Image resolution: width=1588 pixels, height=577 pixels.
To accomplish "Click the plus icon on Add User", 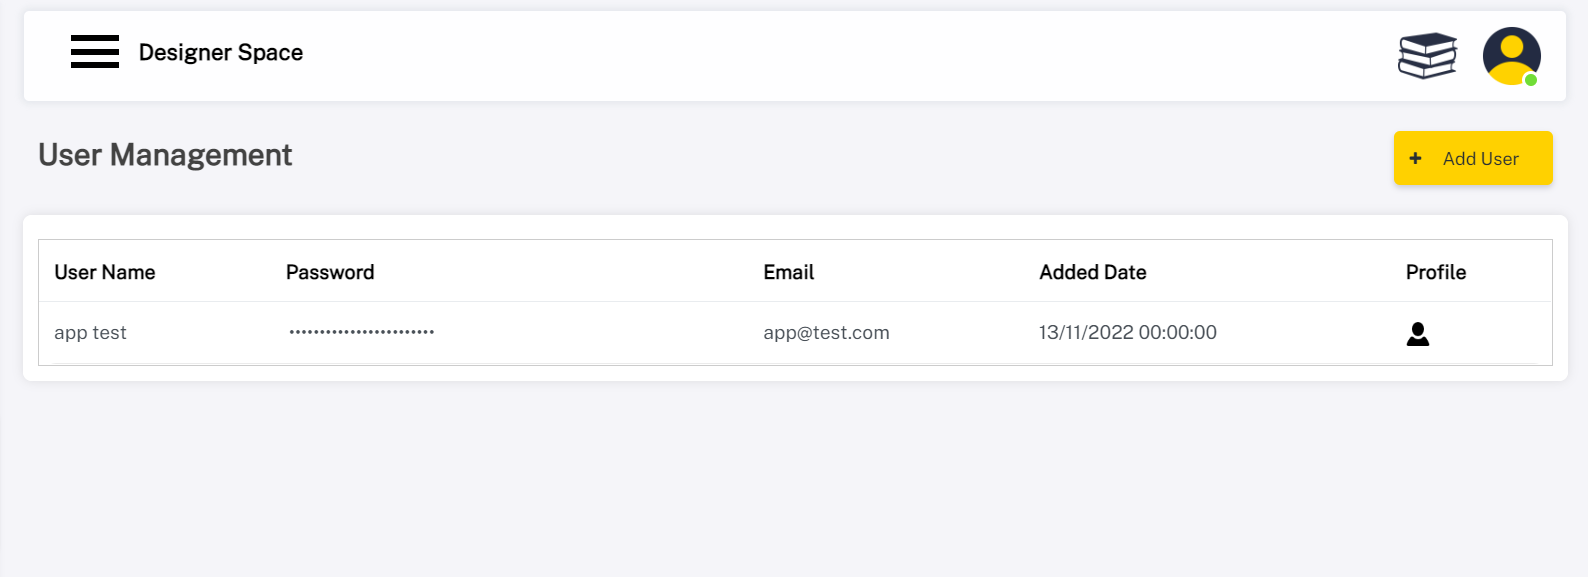I will click(x=1415, y=158).
